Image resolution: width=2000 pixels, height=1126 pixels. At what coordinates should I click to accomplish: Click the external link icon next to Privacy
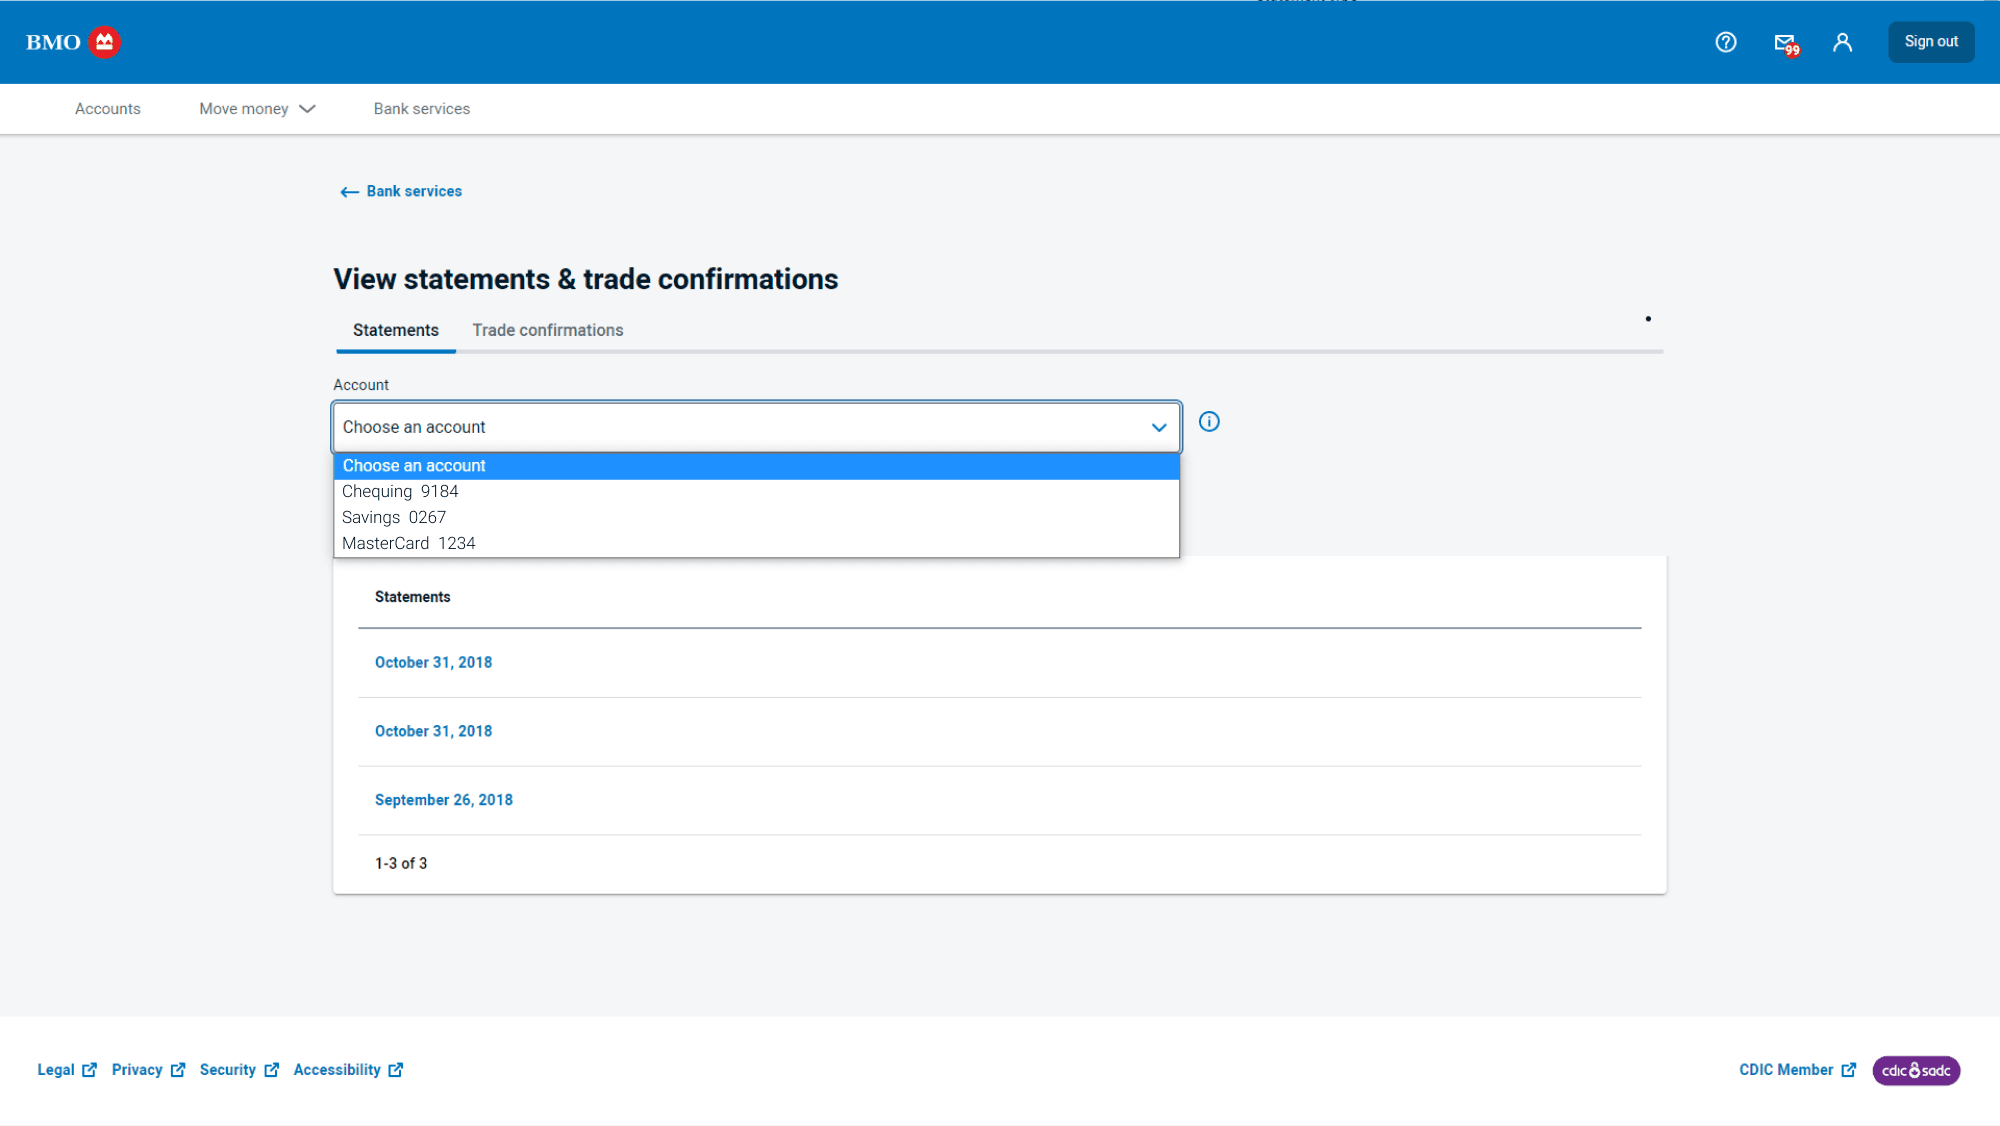point(178,1070)
